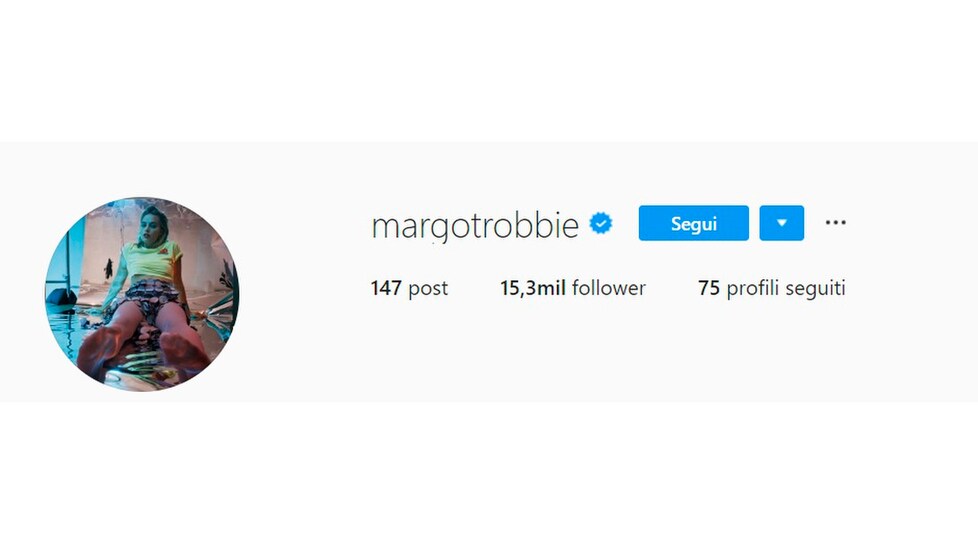Follow margotrobbie with the blue button
The image size is (978, 544).
[x=694, y=223]
